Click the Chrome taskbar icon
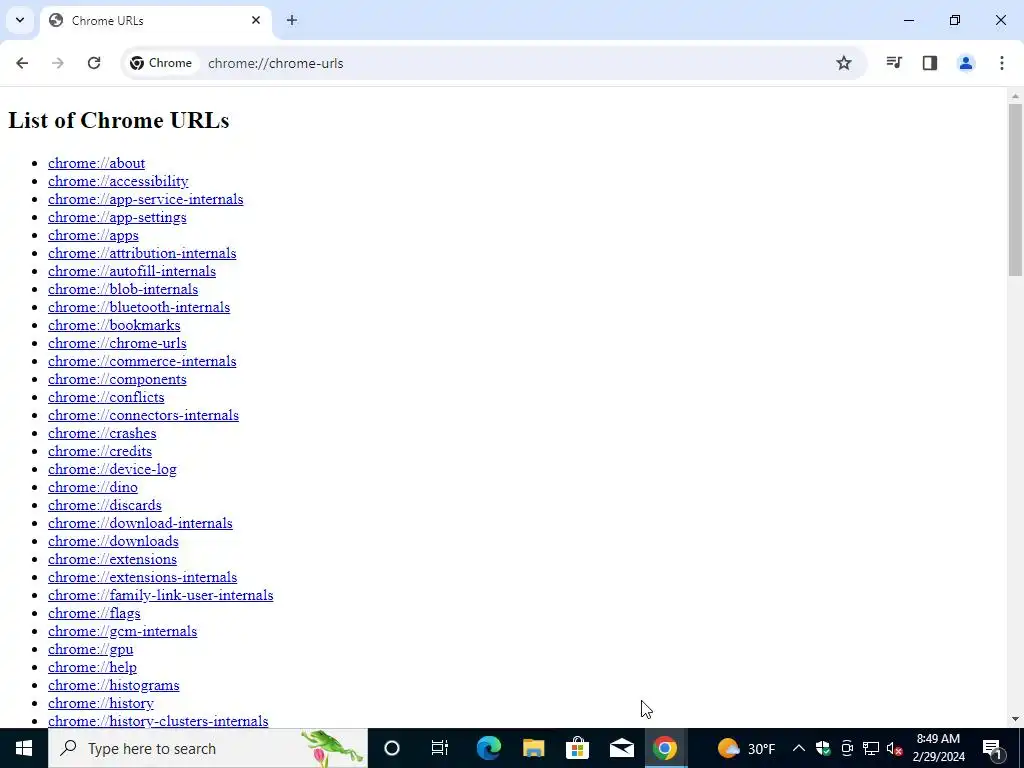1024x768 pixels. (665, 748)
